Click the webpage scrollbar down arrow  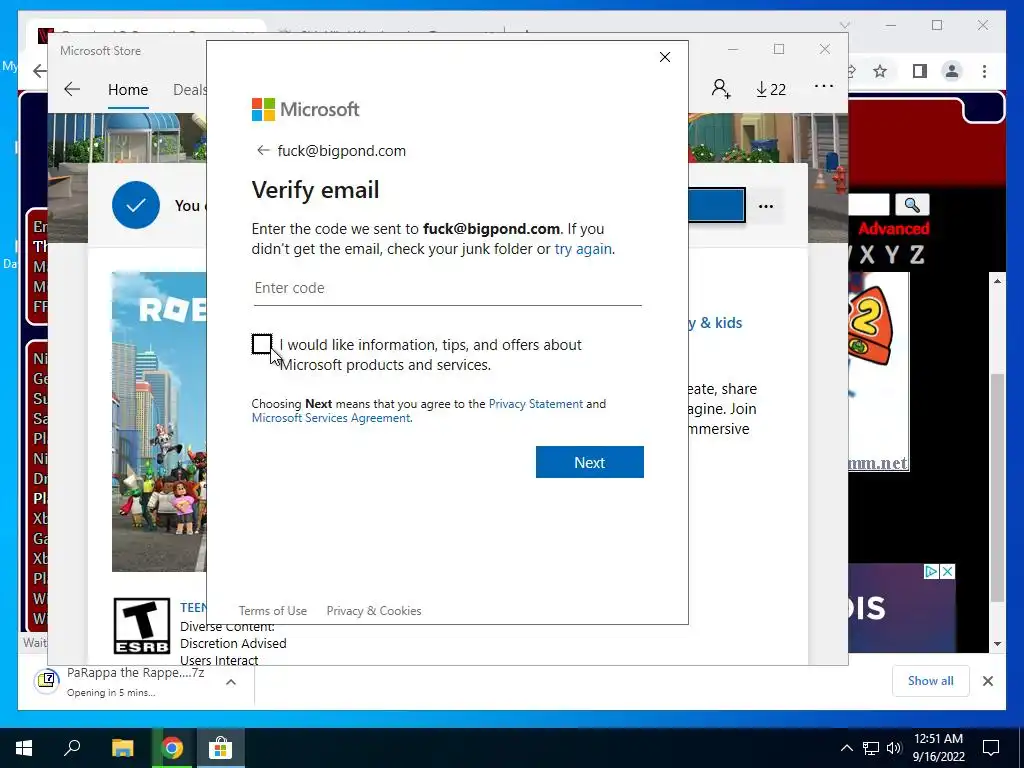coord(997,644)
